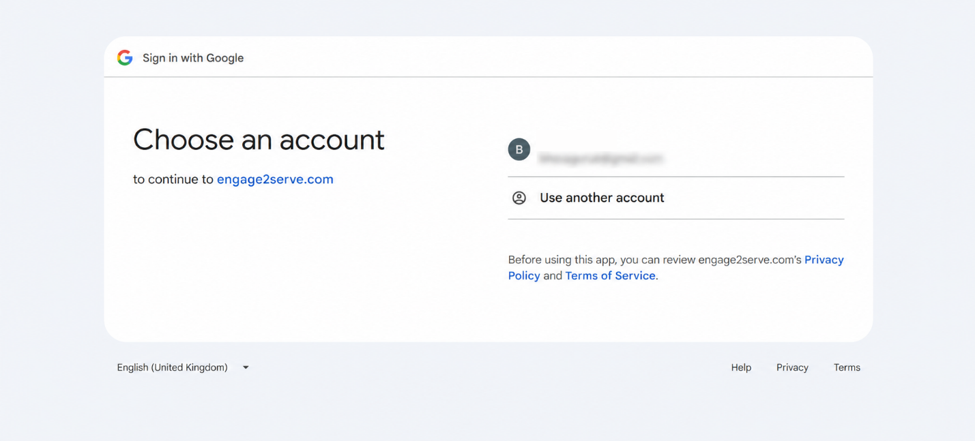The width and height of the screenshot is (975, 441).
Task: Open the Help footer link
Action: (x=741, y=368)
